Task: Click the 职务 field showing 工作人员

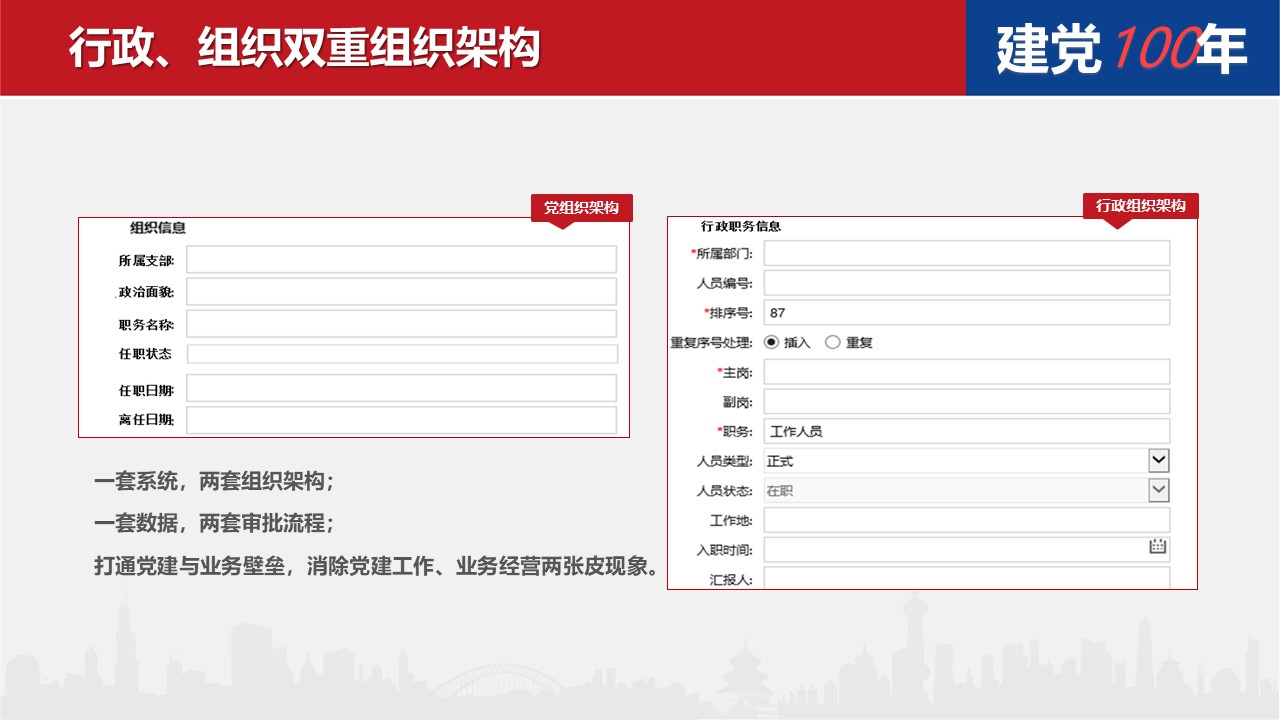Action: pos(966,431)
